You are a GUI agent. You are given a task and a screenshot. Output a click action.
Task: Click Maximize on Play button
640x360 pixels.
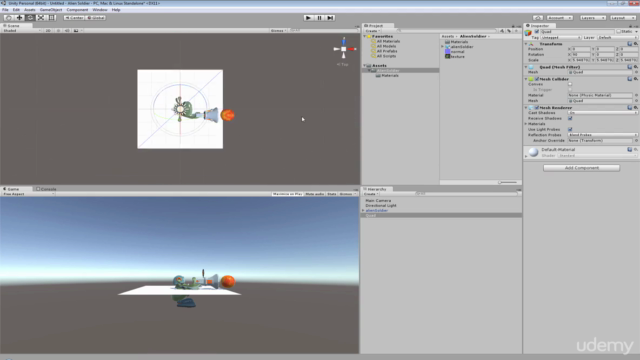click(x=287, y=194)
